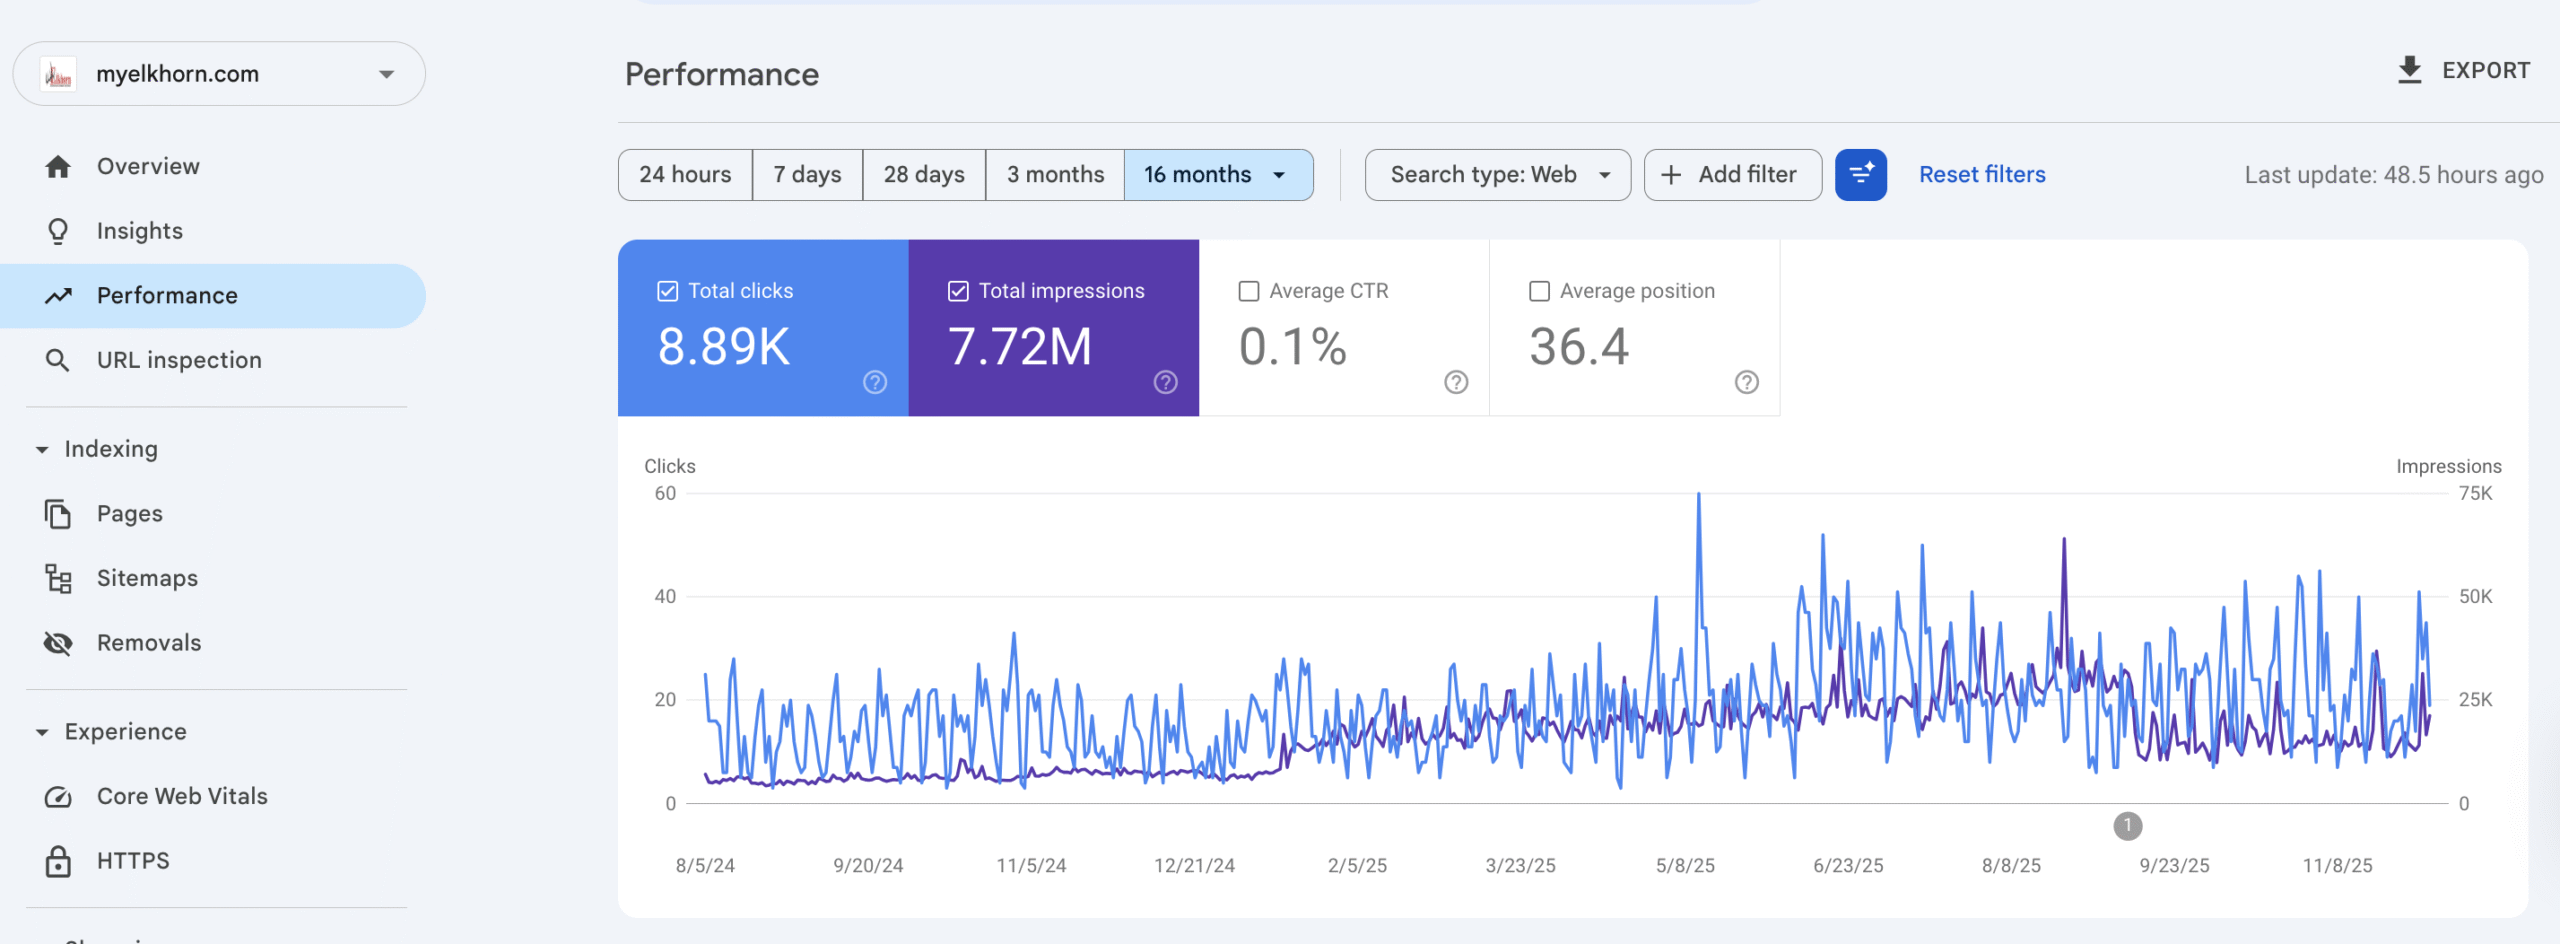Uncheck the Total clicks checkbox
The height and width of the screenshot is (944, 2560).
668,291
